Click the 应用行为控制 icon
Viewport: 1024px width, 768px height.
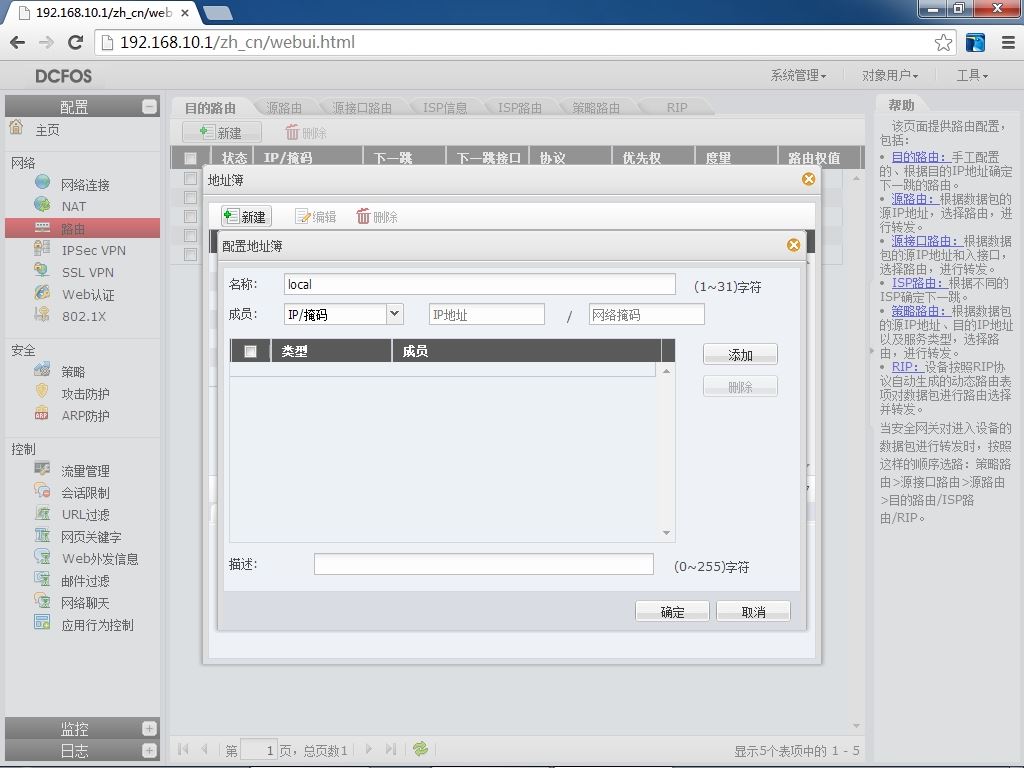42,623
